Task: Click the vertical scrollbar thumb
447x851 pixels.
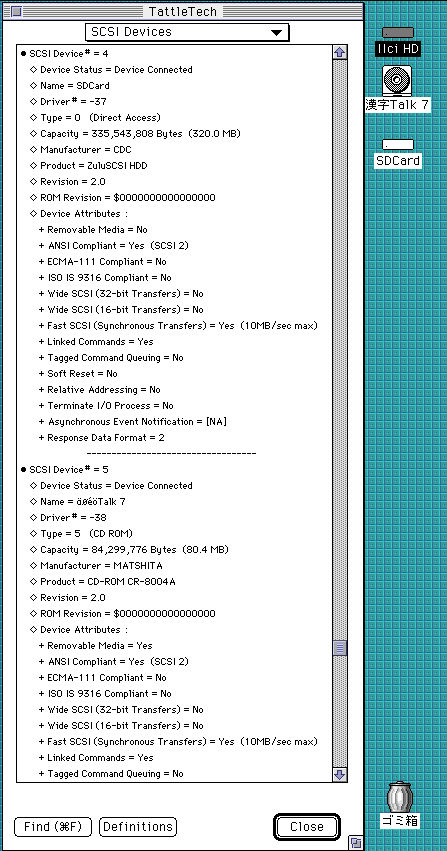Action: 340,648
